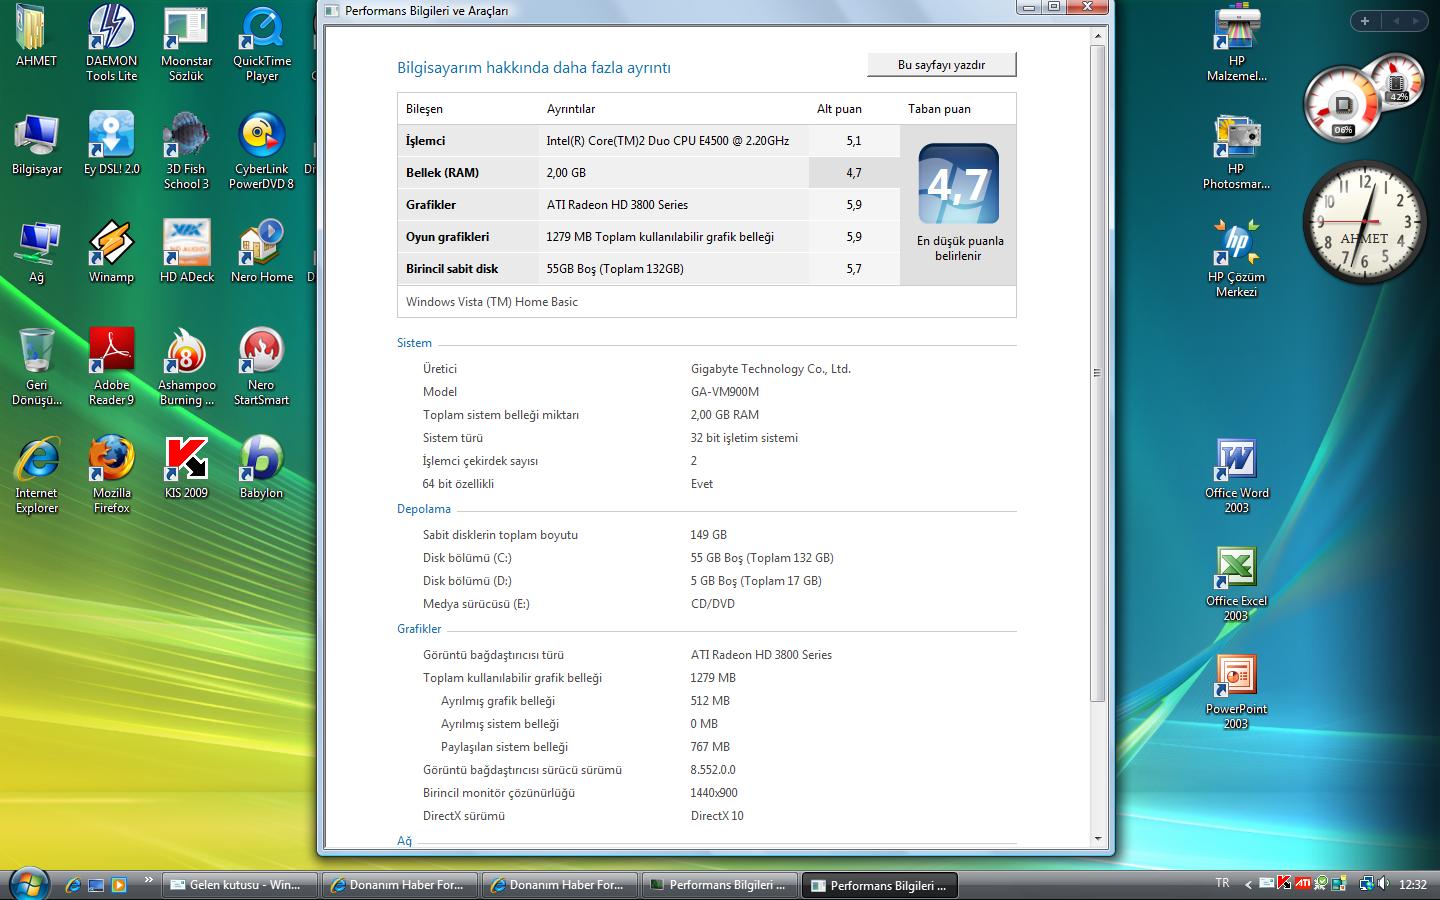The width and height of the screenshot is (1440, 900).
Task: Click ATI Radeon HD 3800 Series in Grafikler row
Action: tap(617, 205)
